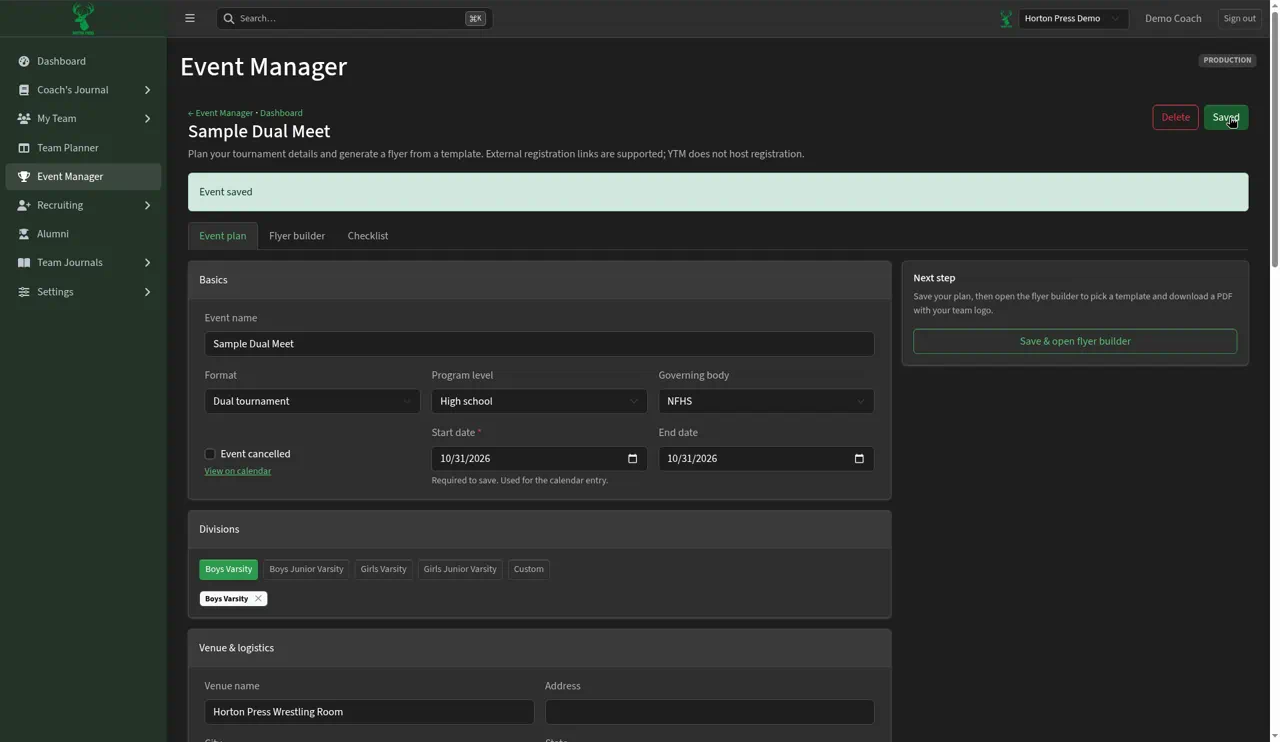The width and height of the screenshot is (1280, 742).
Task: Click the Dashboard gauge icon in the sidebar
Action: (x=24, y=61)
